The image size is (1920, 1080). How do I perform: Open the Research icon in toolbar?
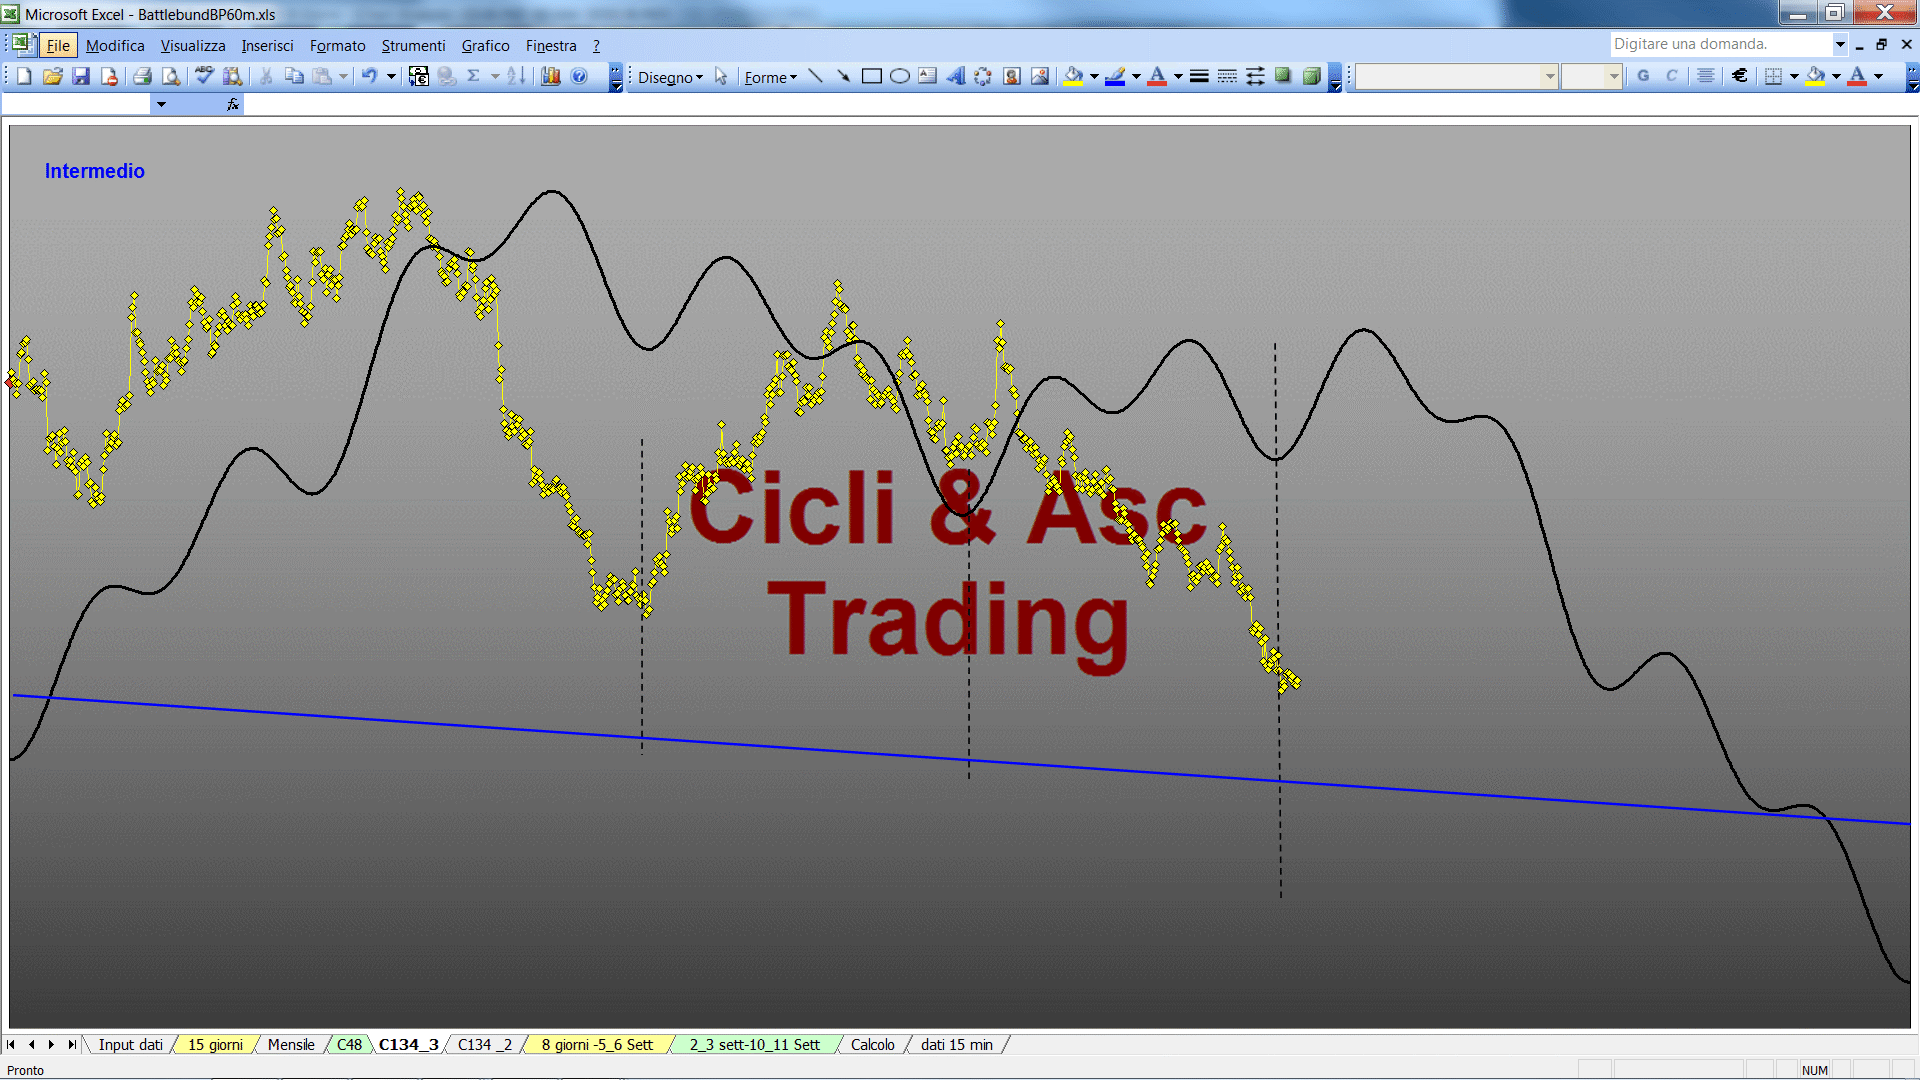click(x=233, y=76)
